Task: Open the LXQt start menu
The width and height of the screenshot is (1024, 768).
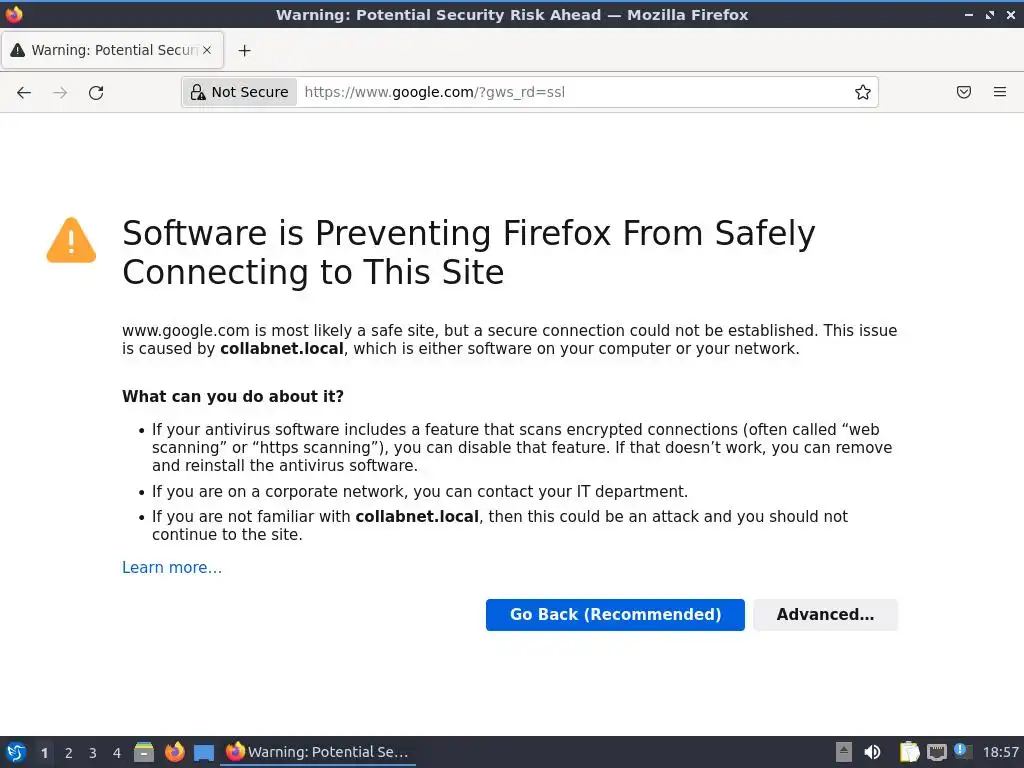Action: pos(16,752)
